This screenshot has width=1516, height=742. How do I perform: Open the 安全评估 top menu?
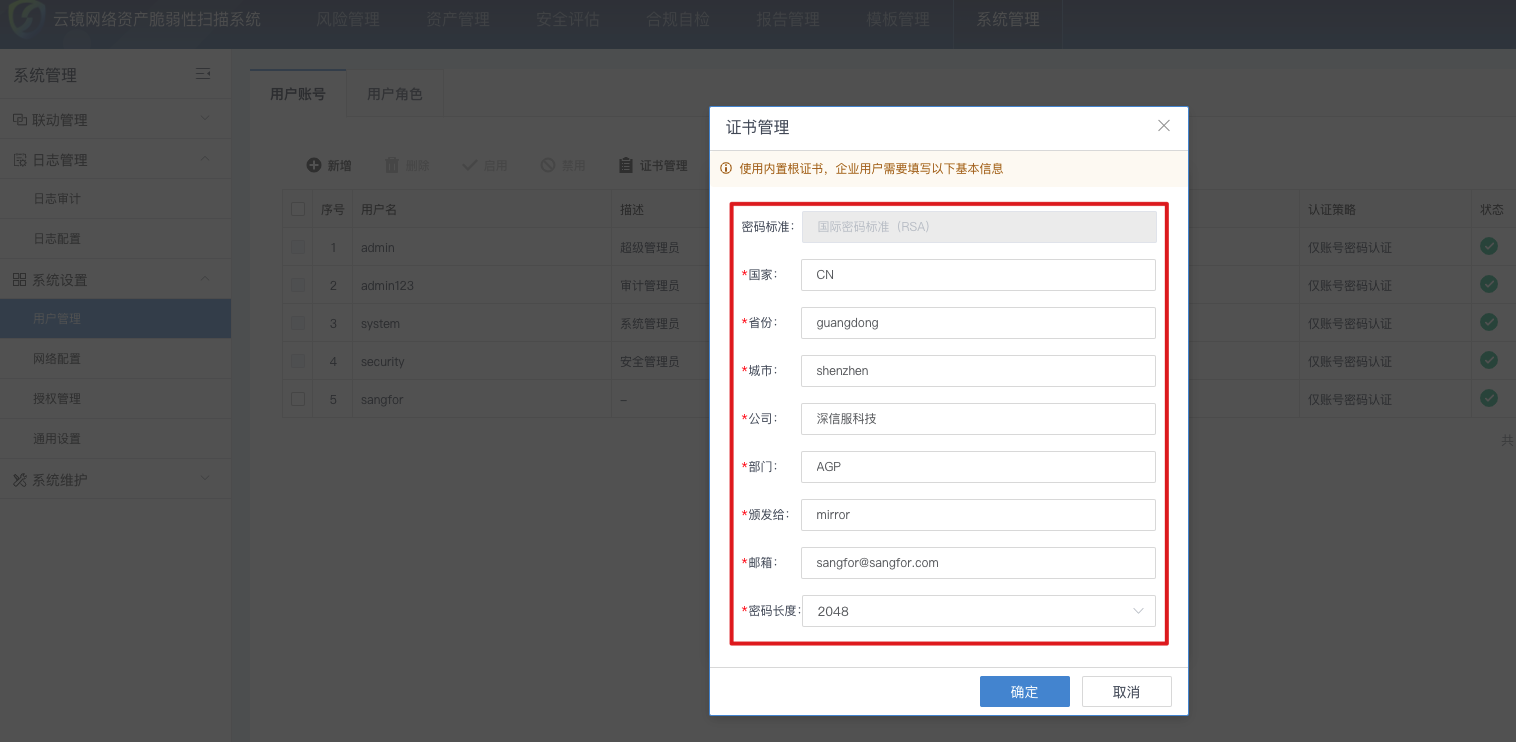coord(568,19)
